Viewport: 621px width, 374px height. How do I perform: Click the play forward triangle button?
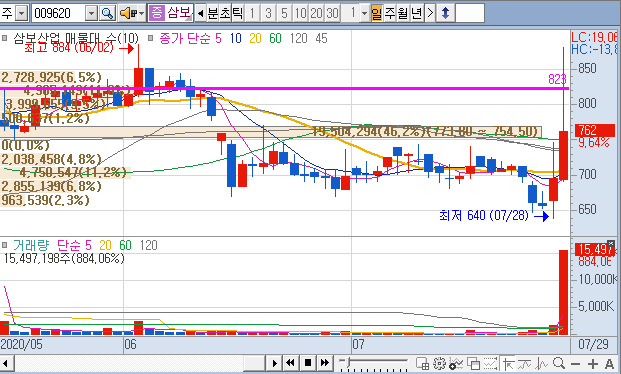click(x=274, y=363)
